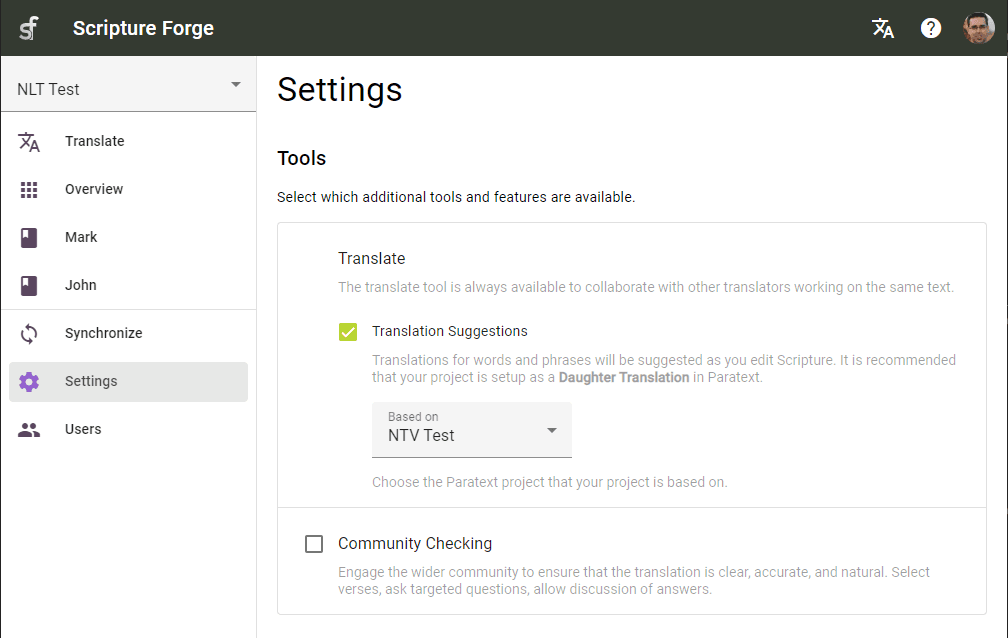Expand the project selector chevron arrow
The image size is (1008, 638).
click(x=236, y=84)
